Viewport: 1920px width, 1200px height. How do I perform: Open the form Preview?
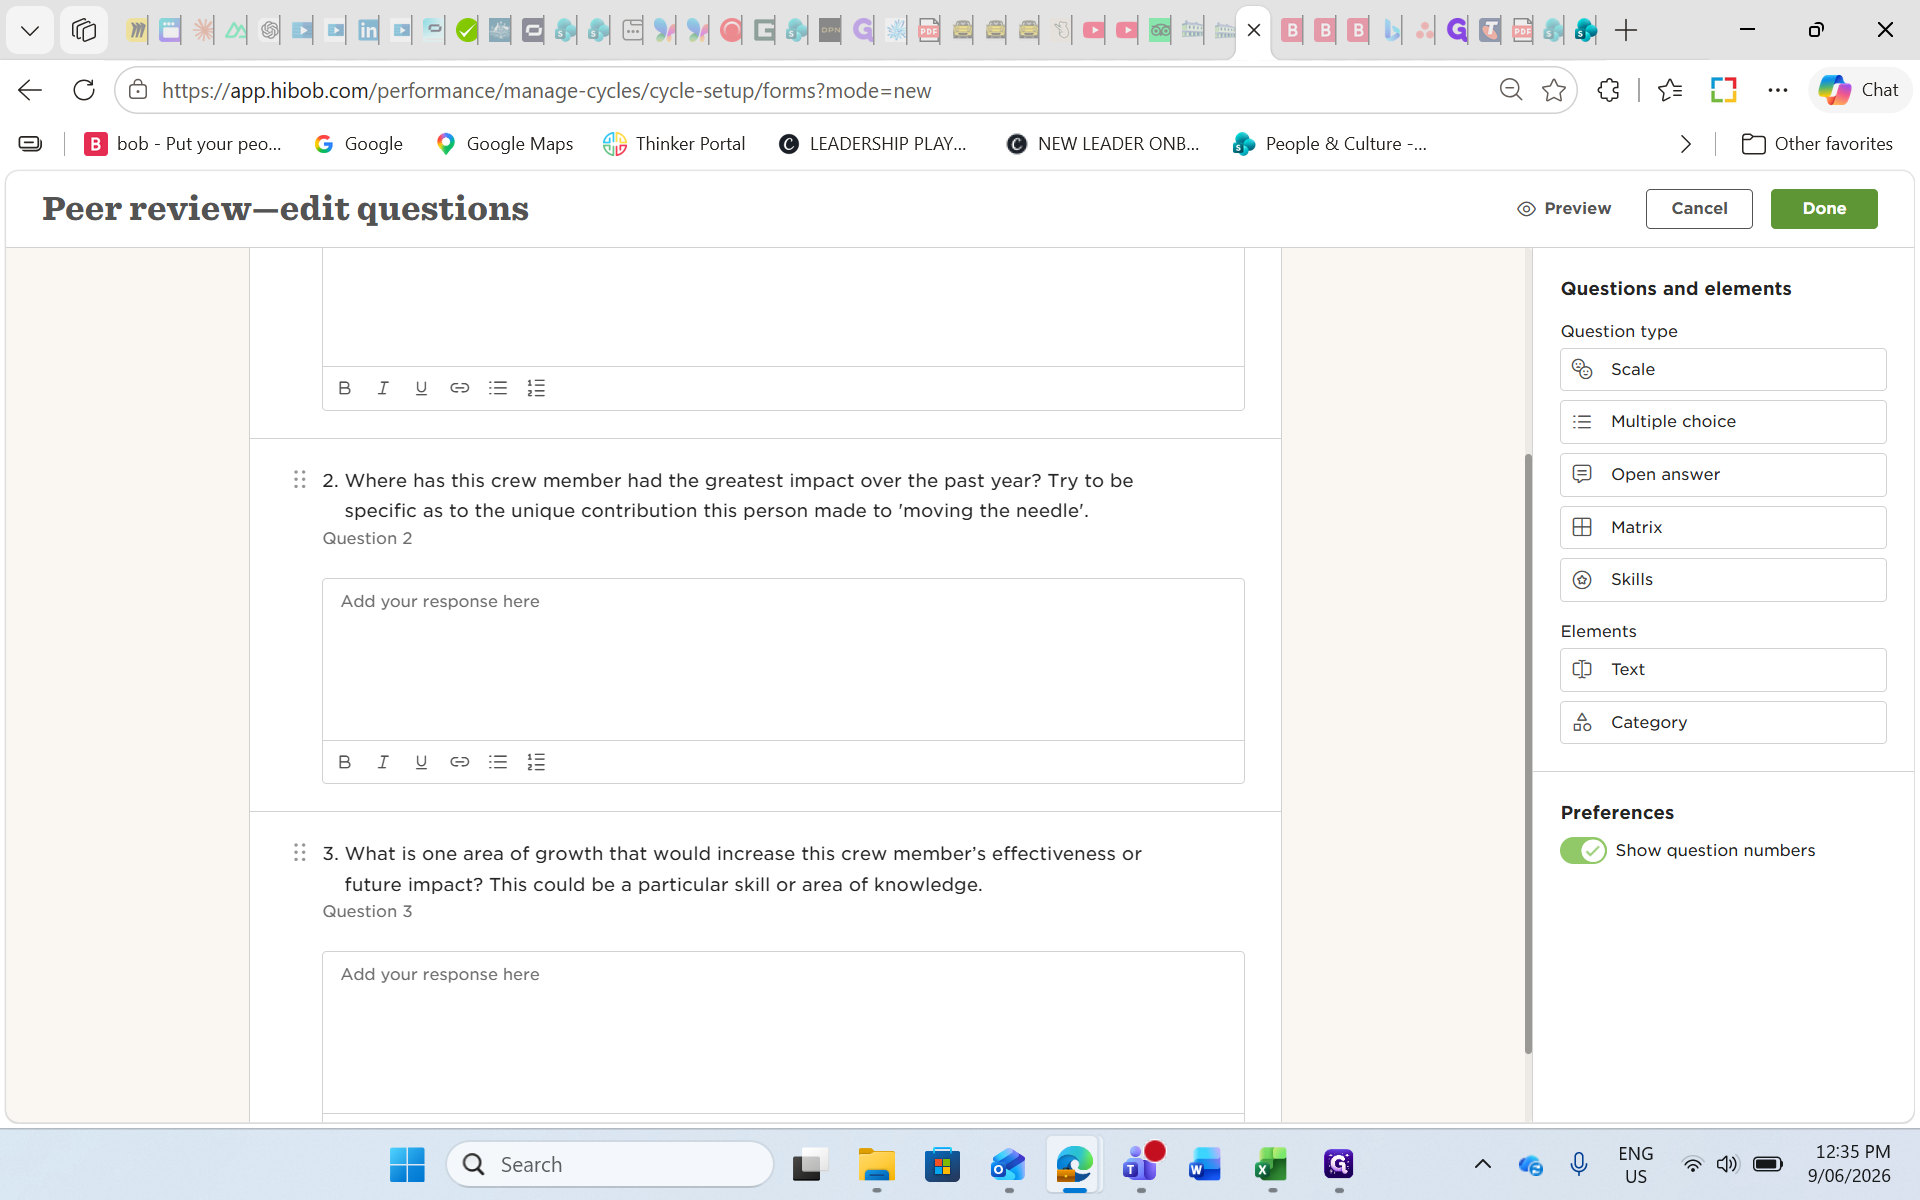click(x=1564, y=208)
